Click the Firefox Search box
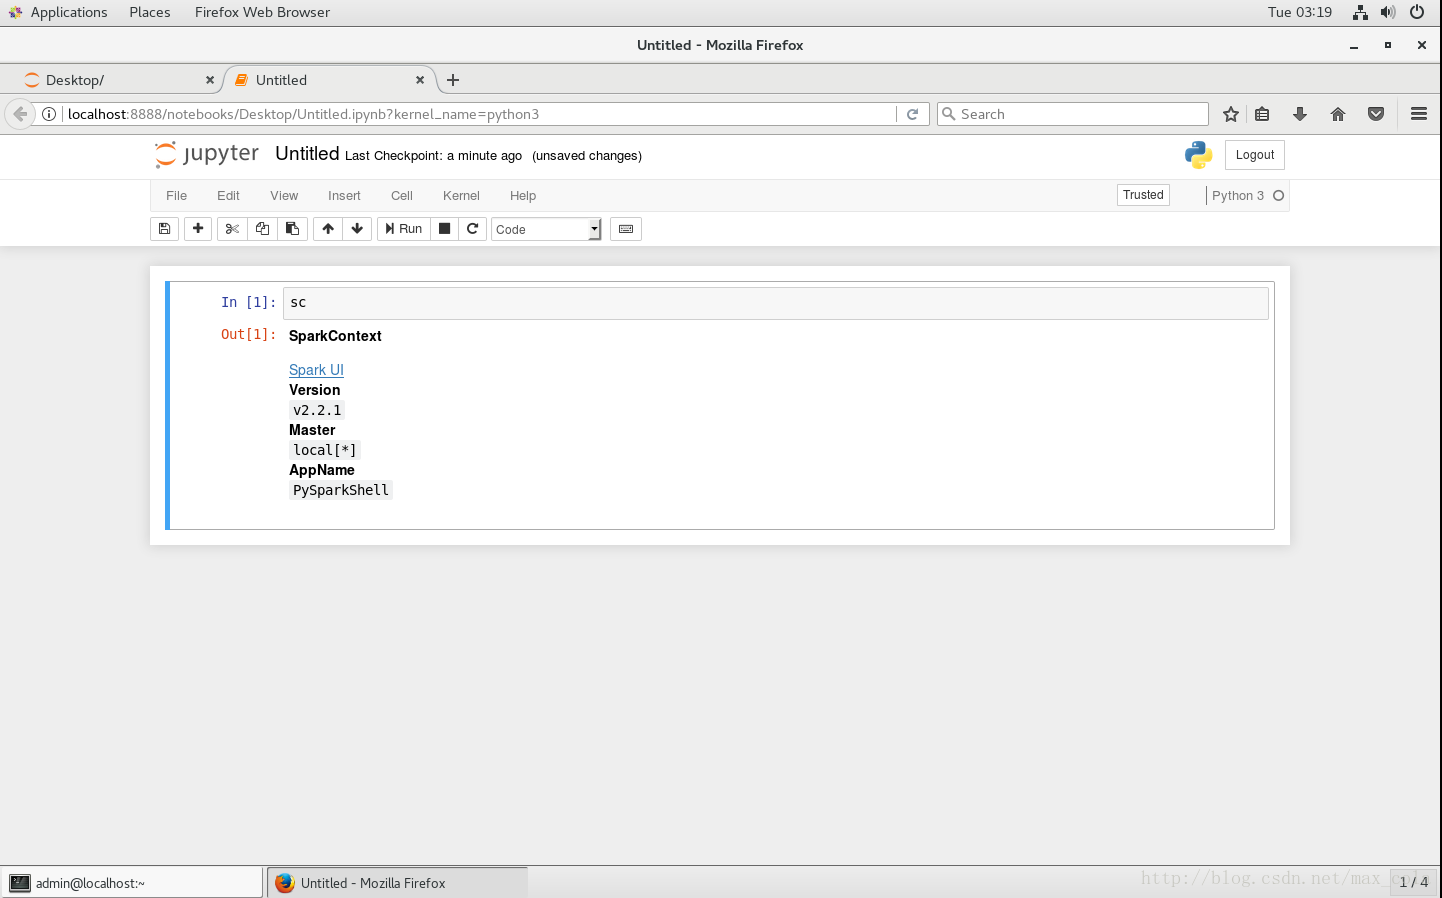 pyautogui.click(x=1073, y=114)
